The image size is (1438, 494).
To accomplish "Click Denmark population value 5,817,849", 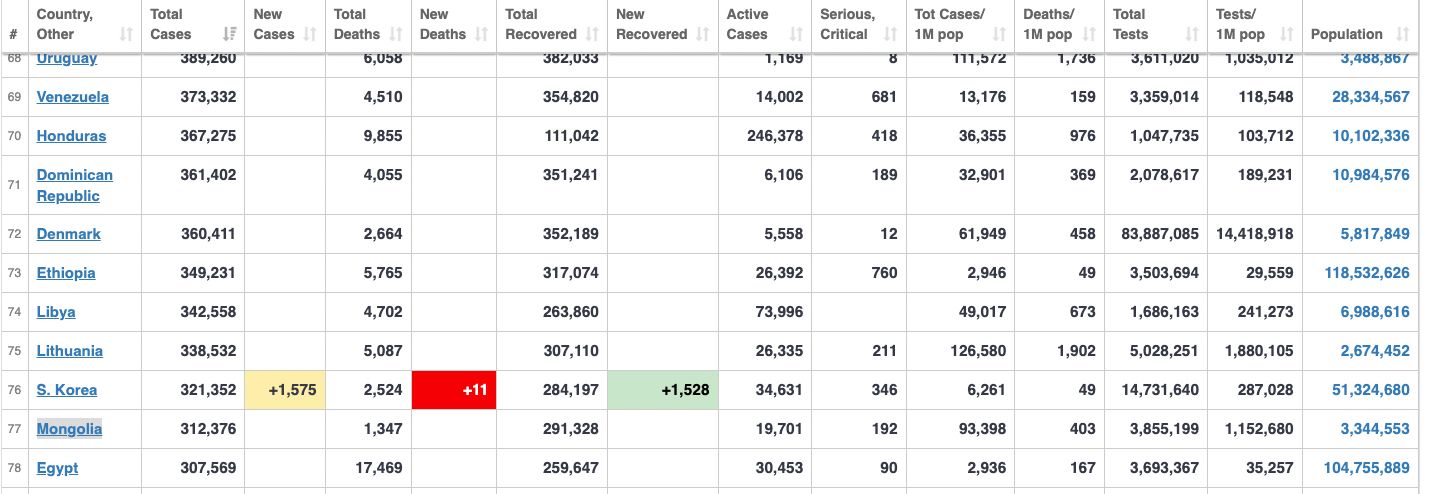I will 1370,234.
